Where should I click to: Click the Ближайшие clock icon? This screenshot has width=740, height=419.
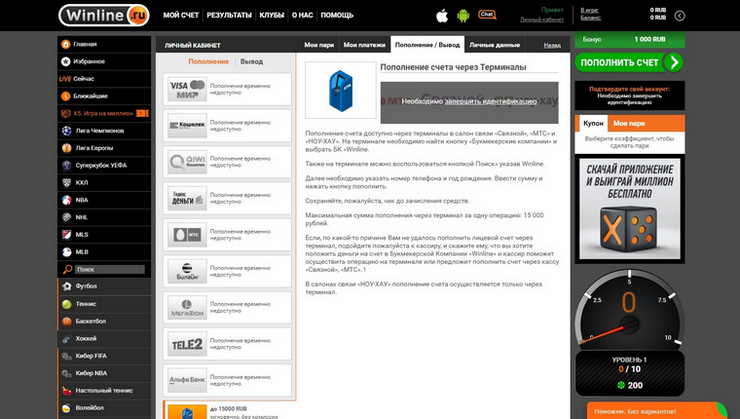point(66,96)
